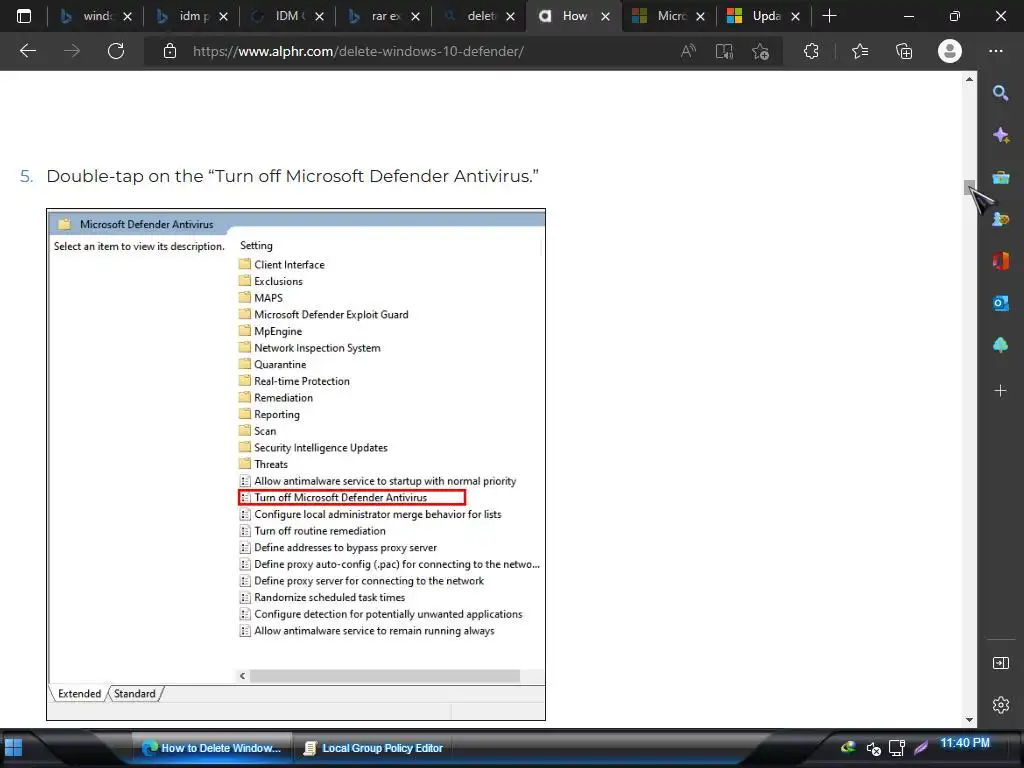This screenshot has height=768, width=1024.
Task: Activate "How to Delete Window..." taskbar button
Action: pyautogui.click(x=212, y=748)
